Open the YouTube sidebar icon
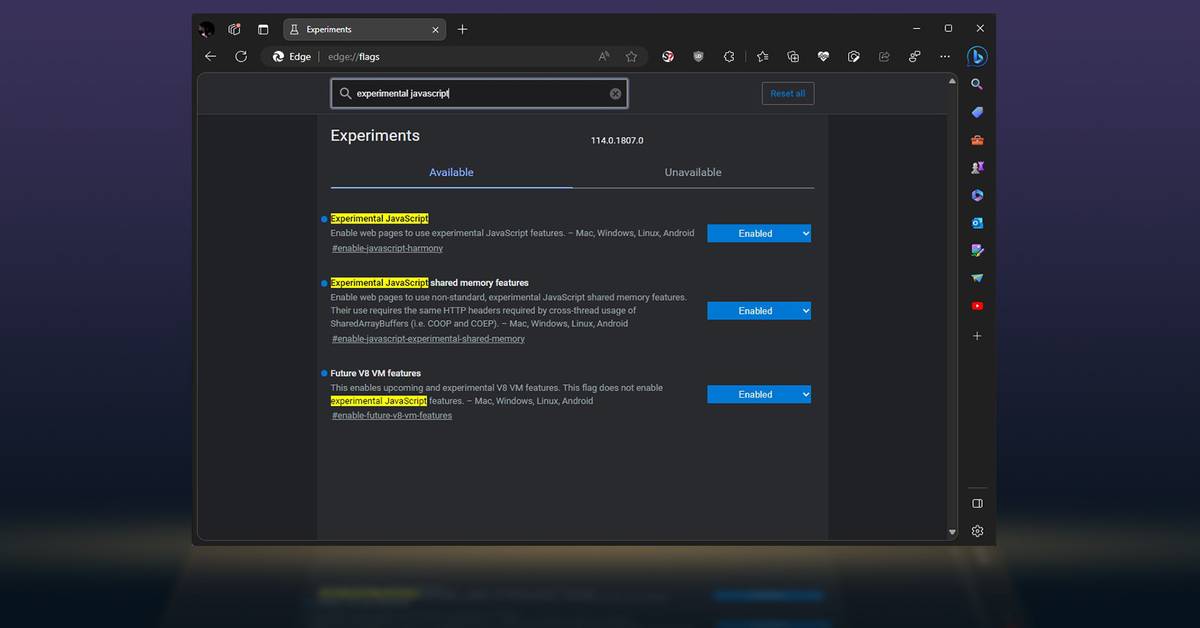1200x628 pixels. (977, 306)
